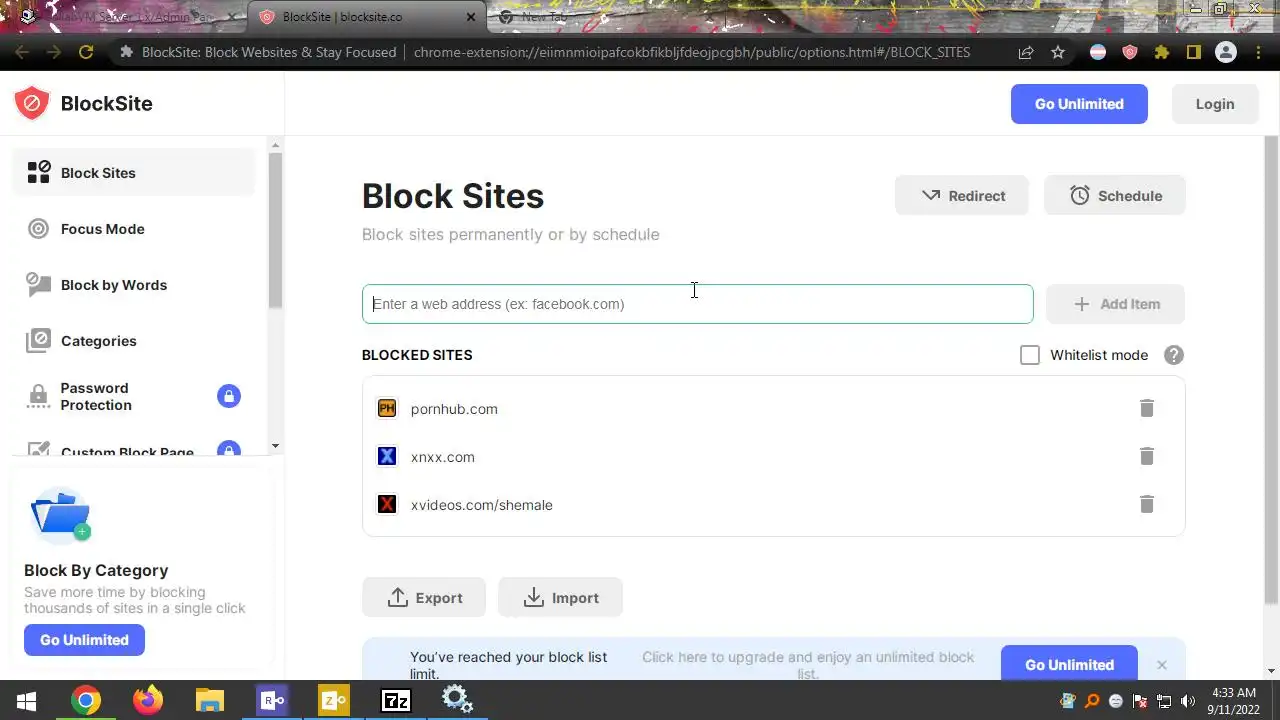Open the settings gear app in taskbar
The width and height of the screenshot is (1280, 720).
[457, 700]
